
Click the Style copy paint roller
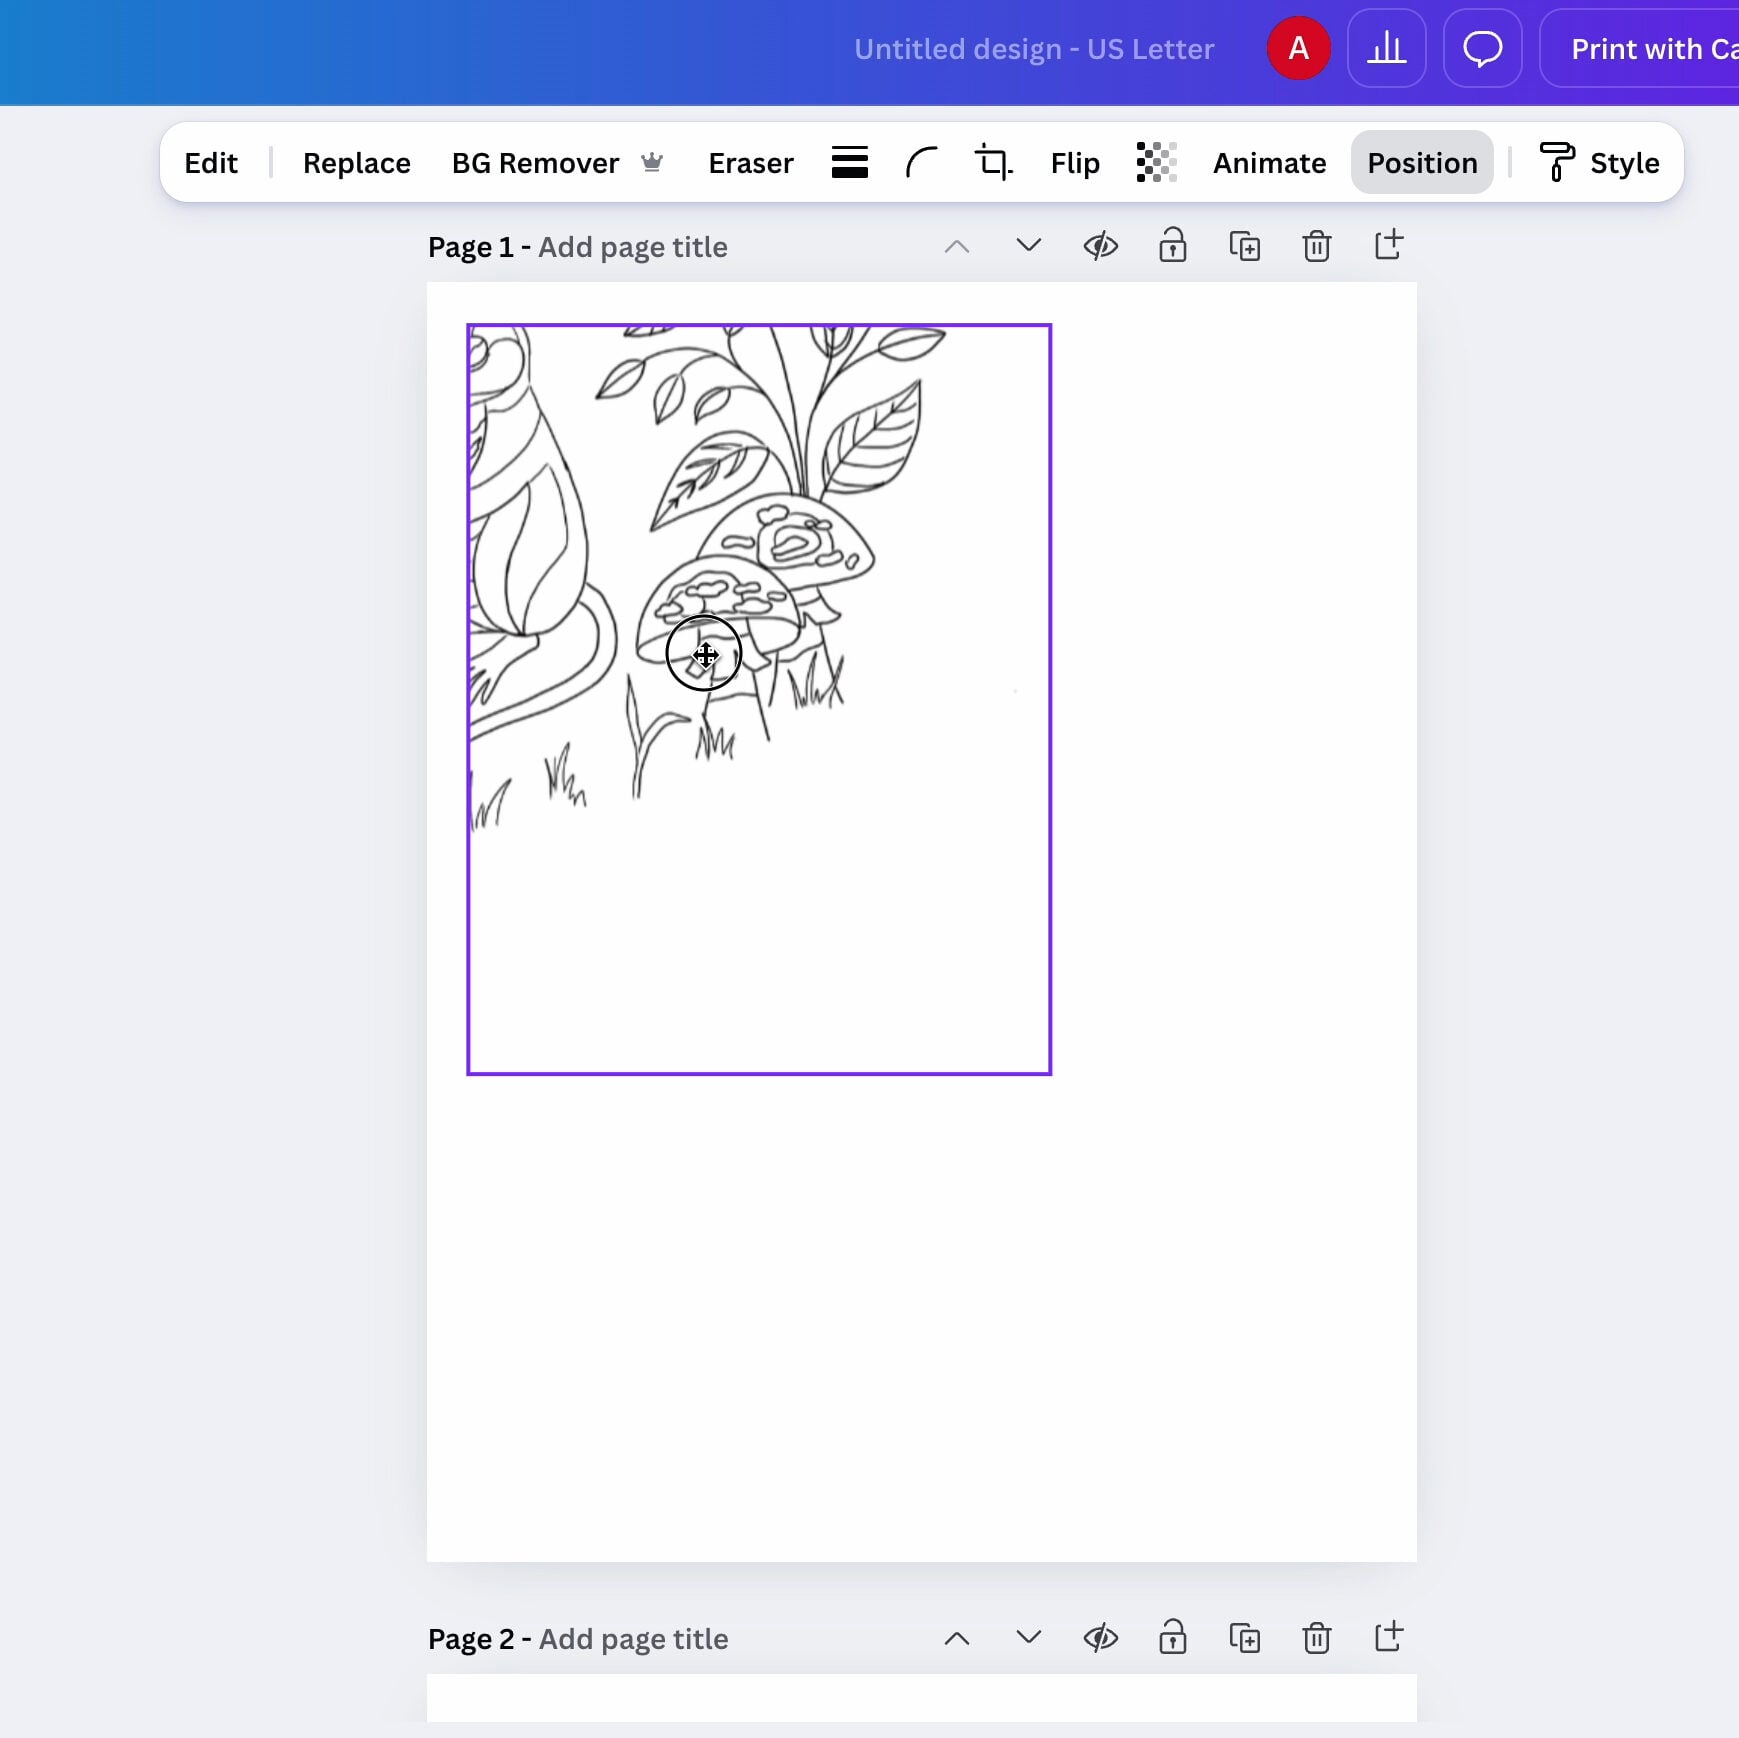[1600, 163]
